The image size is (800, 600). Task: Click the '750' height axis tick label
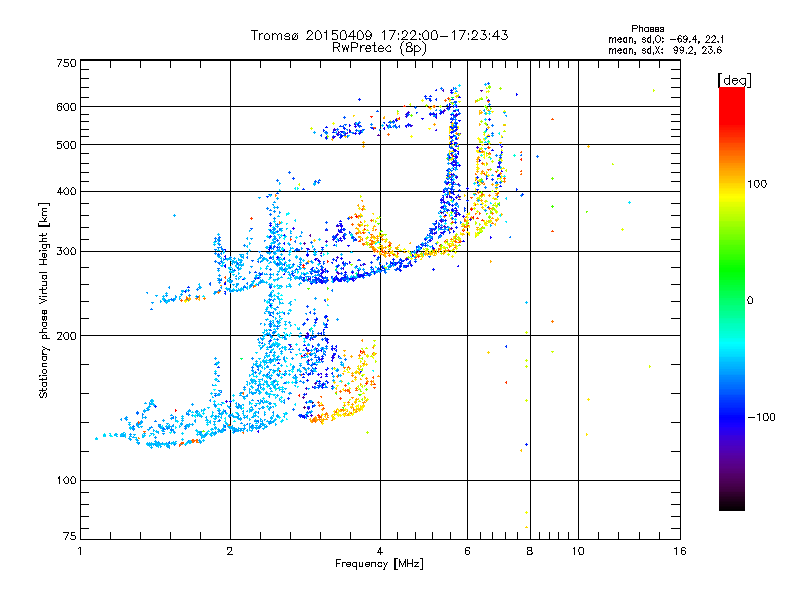pyautogui.click(x=67, y=63)
